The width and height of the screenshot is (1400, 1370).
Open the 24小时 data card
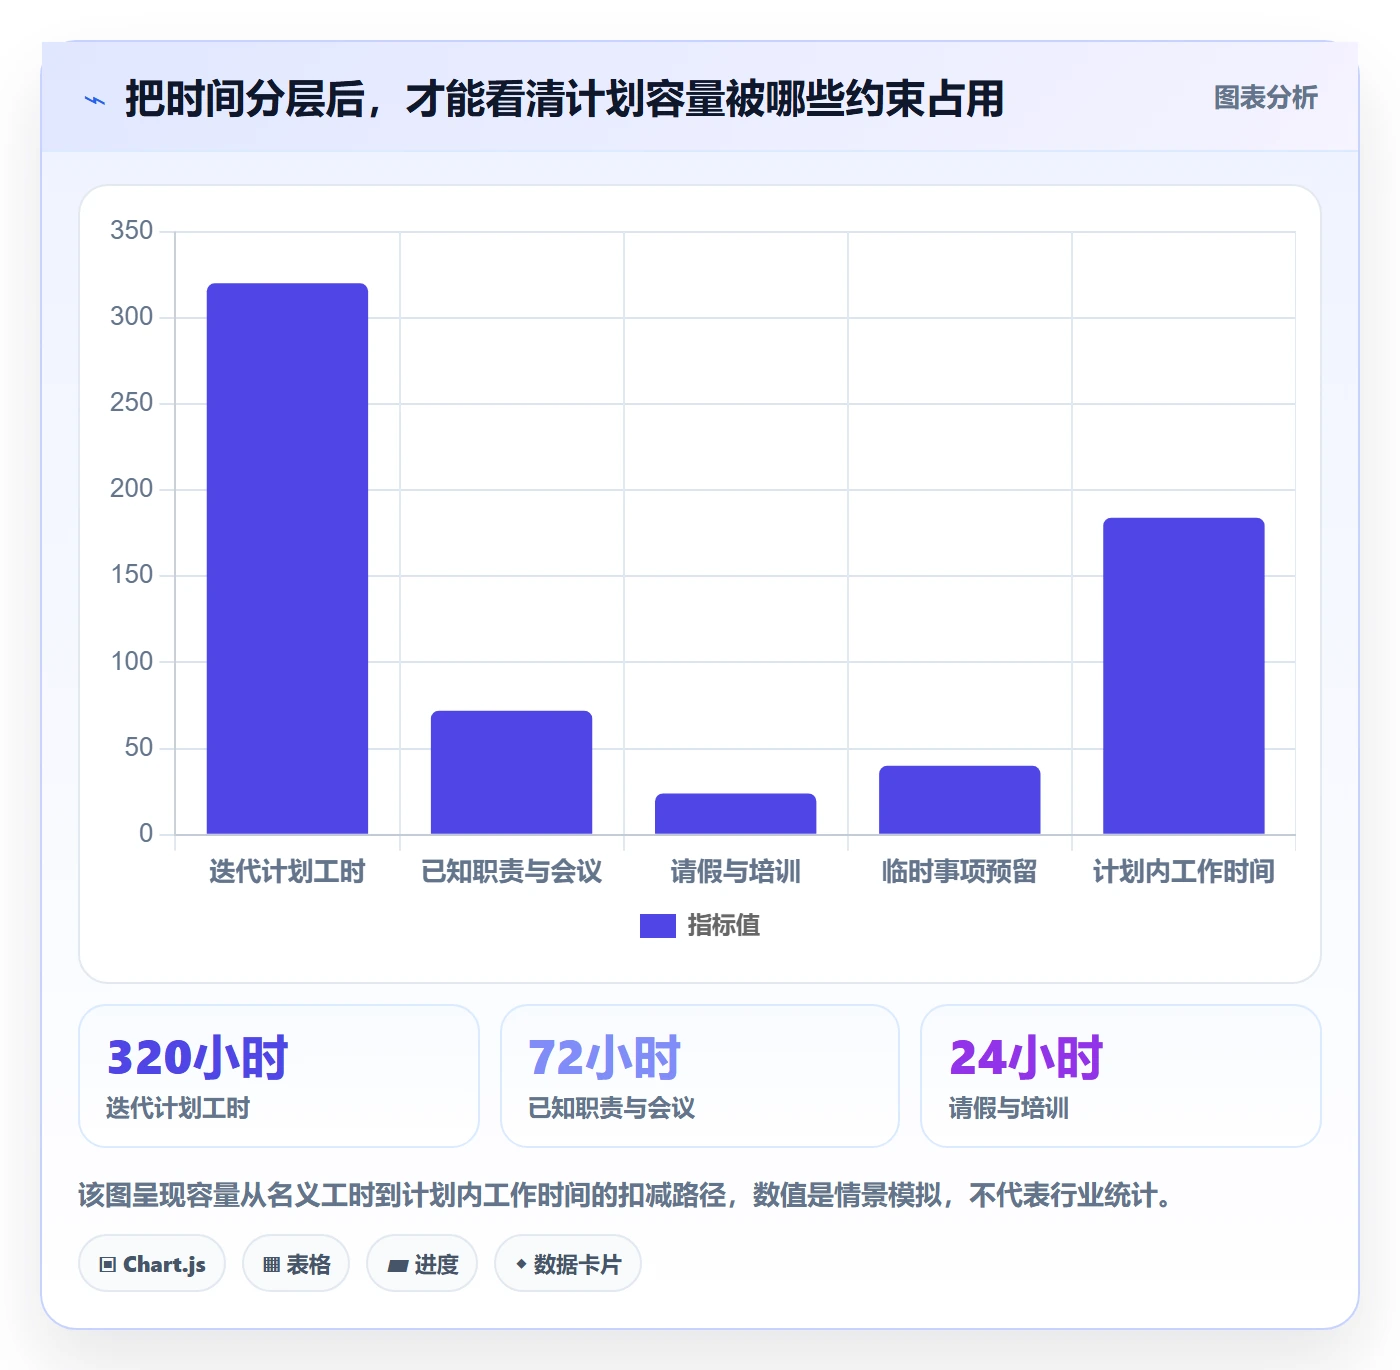1121,1076
